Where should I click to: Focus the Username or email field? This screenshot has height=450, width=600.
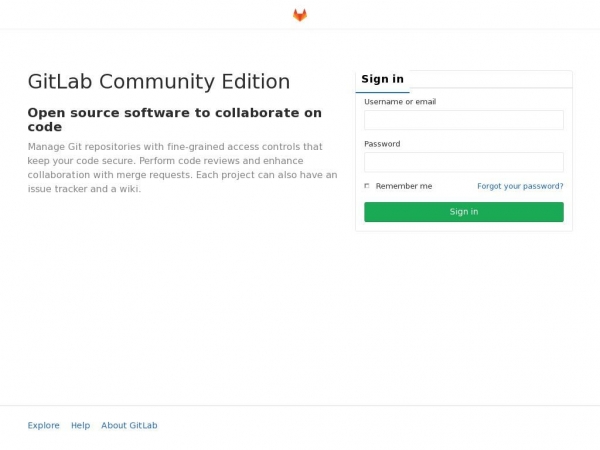[x=463, y=120]
